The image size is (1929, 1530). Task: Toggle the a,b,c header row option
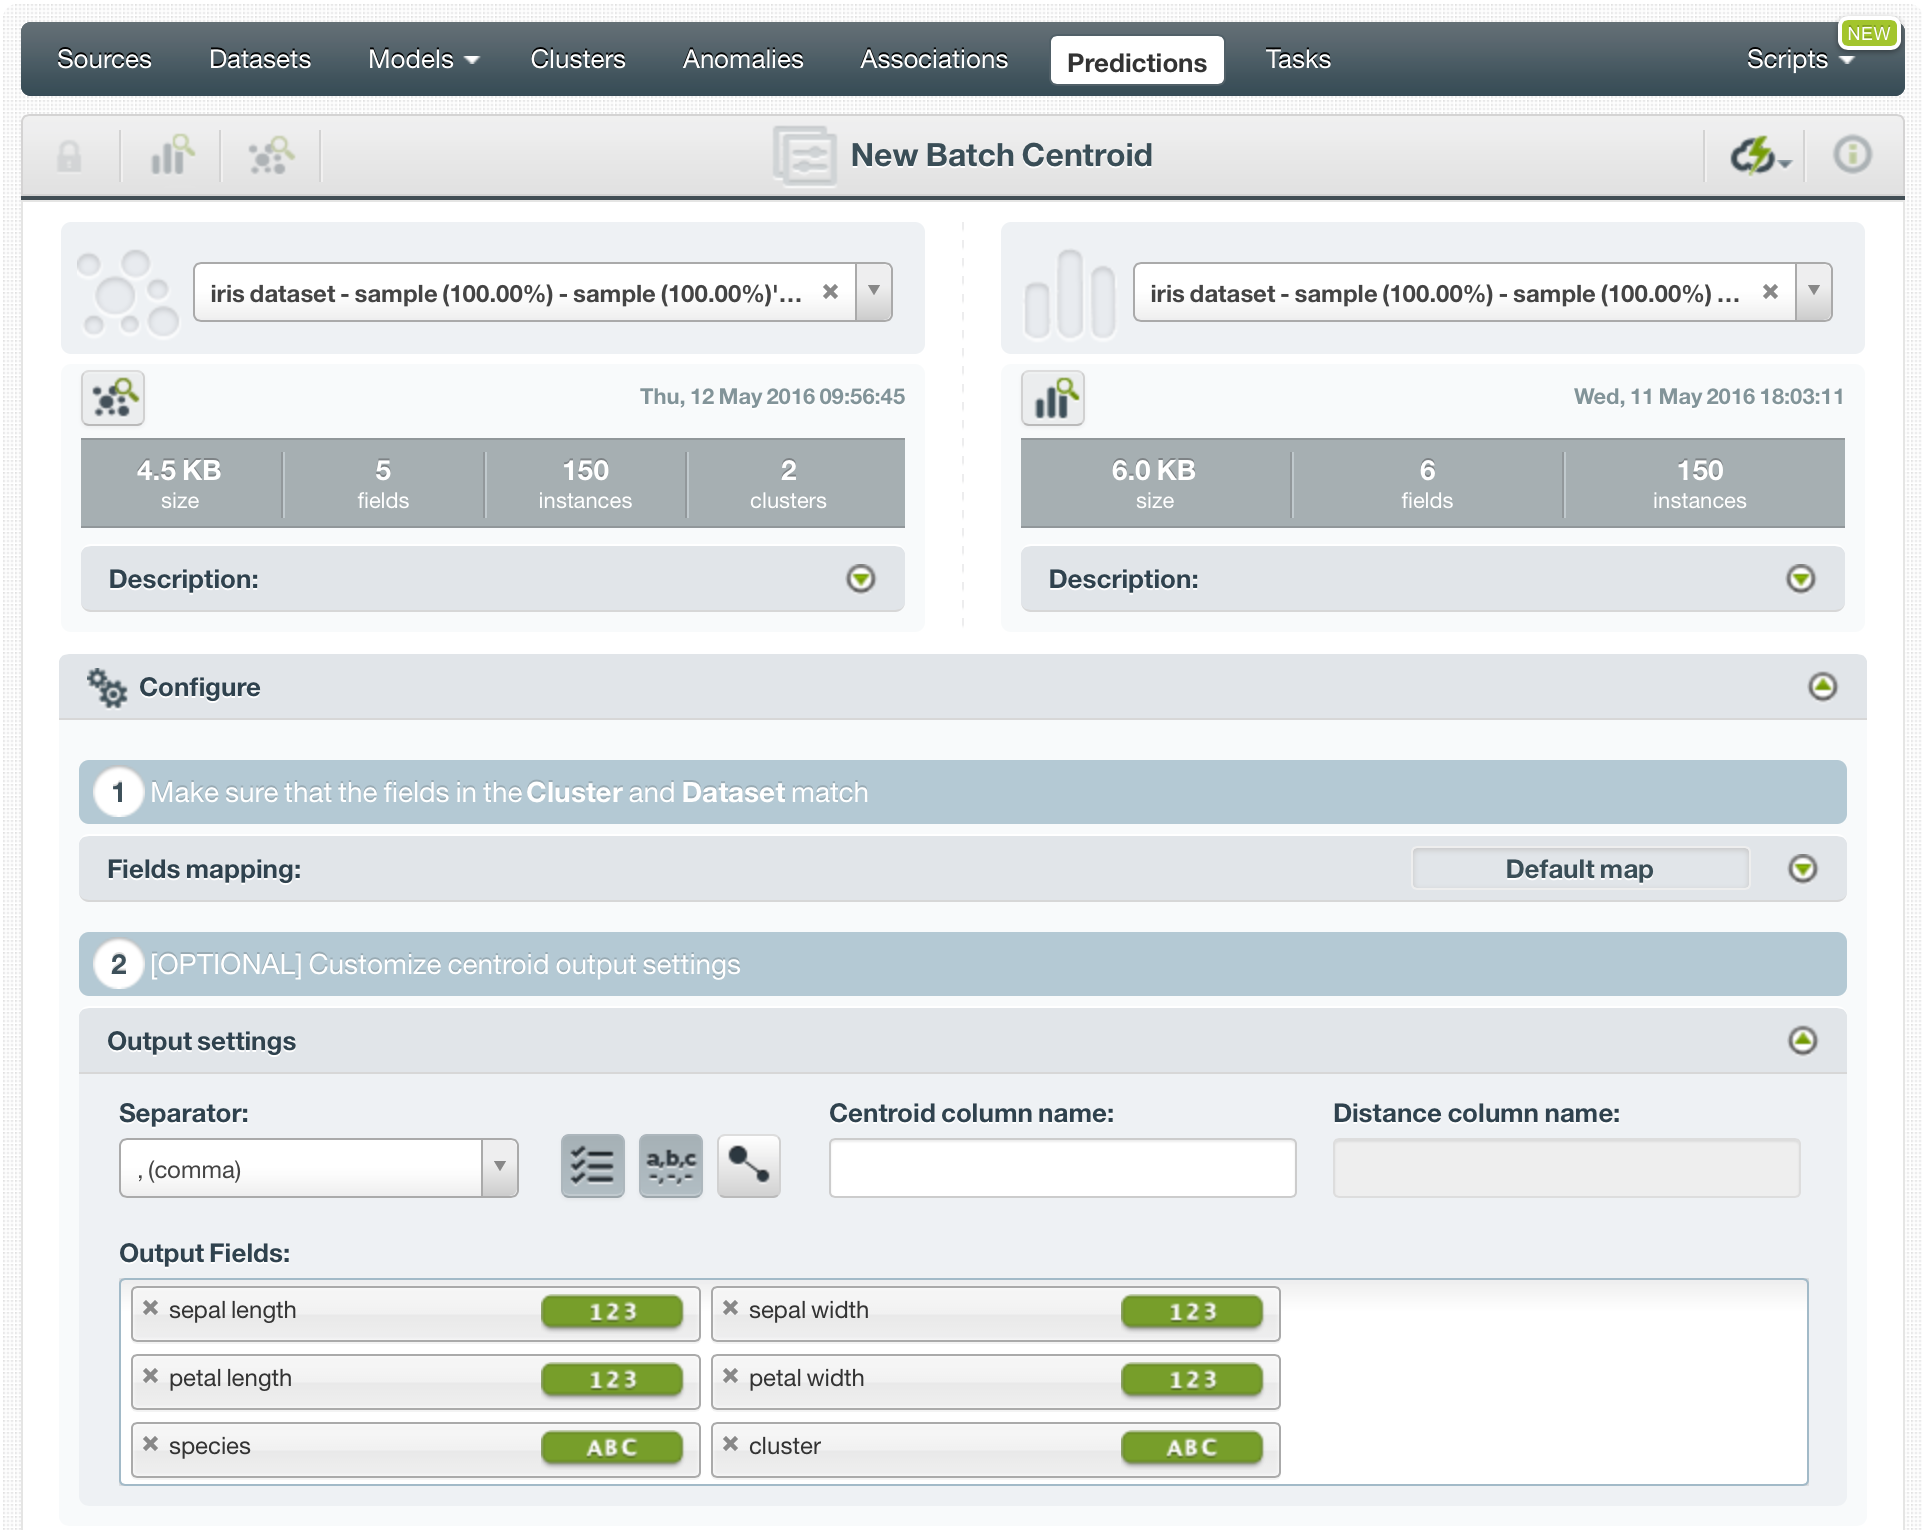pos(671,1166)
